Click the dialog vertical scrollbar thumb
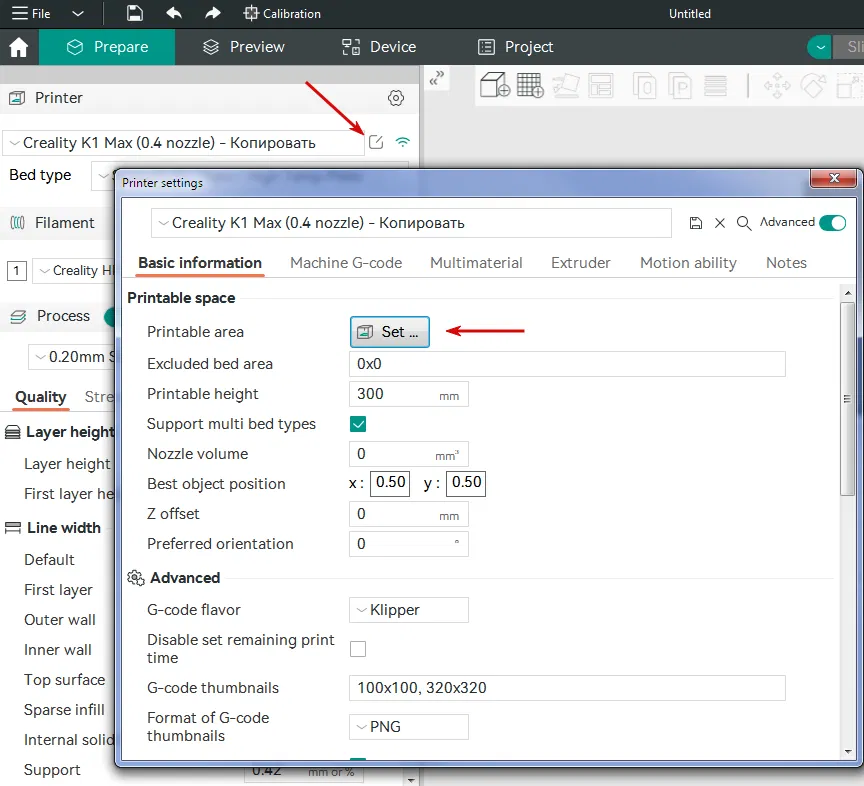Screen dimensions: 864x786 [847, 399]
